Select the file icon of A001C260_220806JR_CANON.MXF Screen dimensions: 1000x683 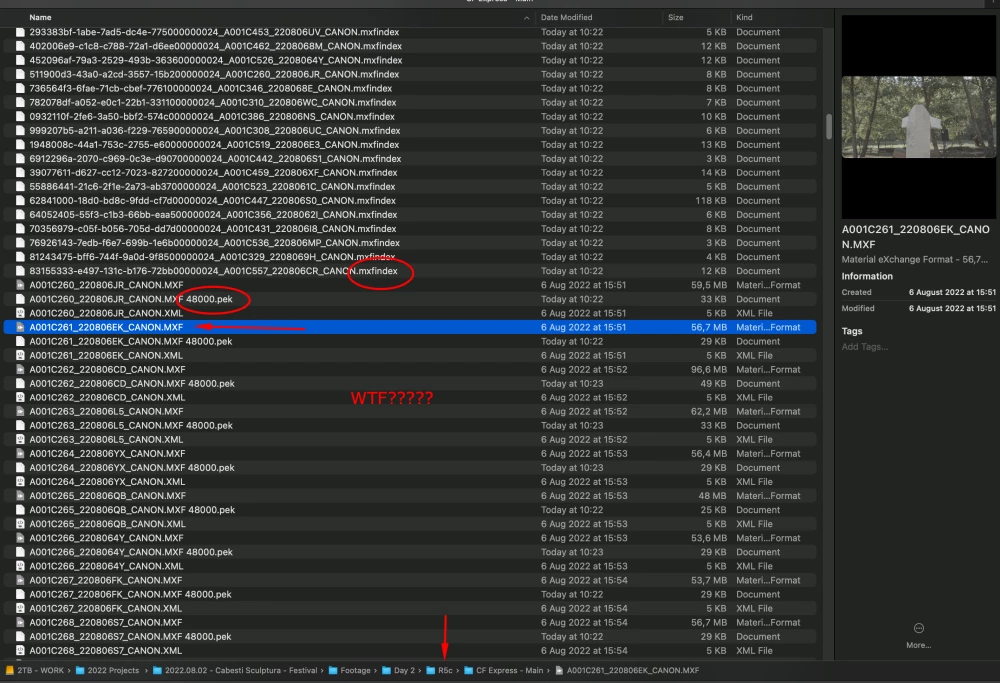tap(20, 285)
